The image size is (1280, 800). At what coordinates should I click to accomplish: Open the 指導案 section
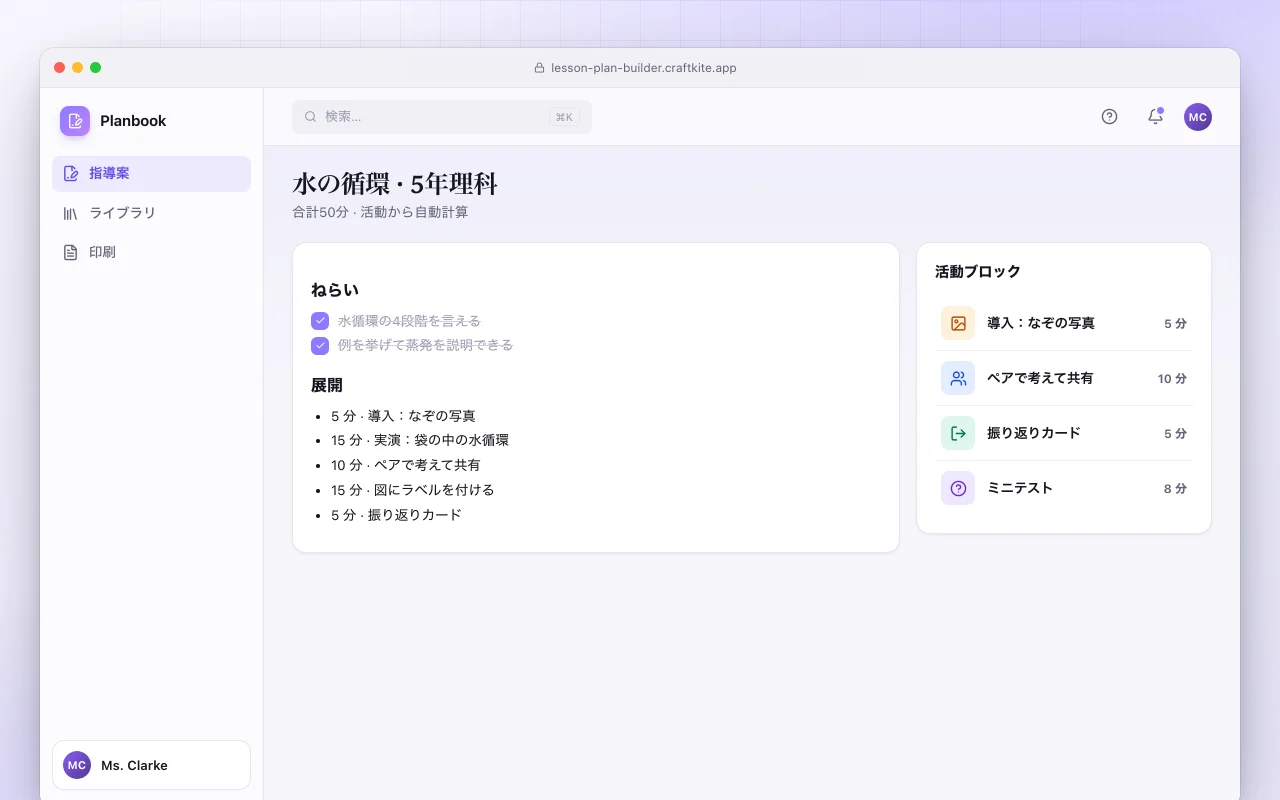click(151, 174)
